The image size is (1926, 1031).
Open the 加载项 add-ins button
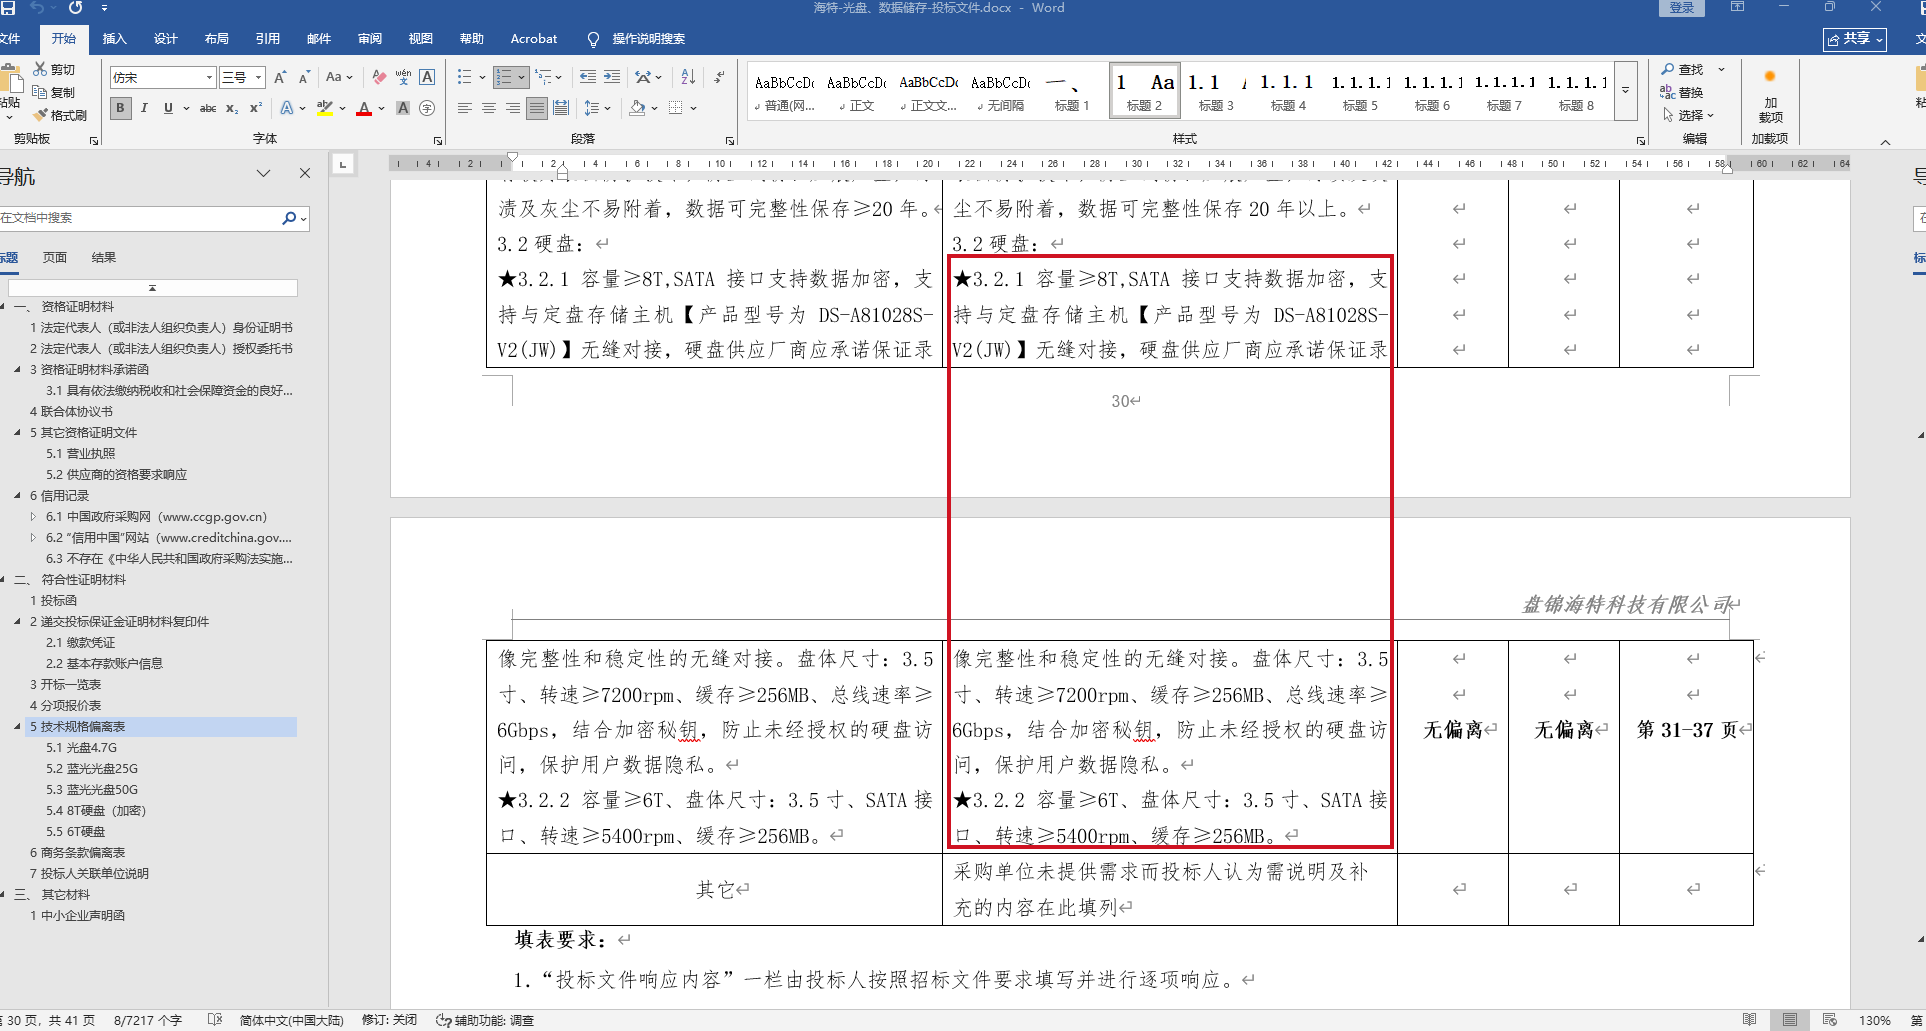1770,97
